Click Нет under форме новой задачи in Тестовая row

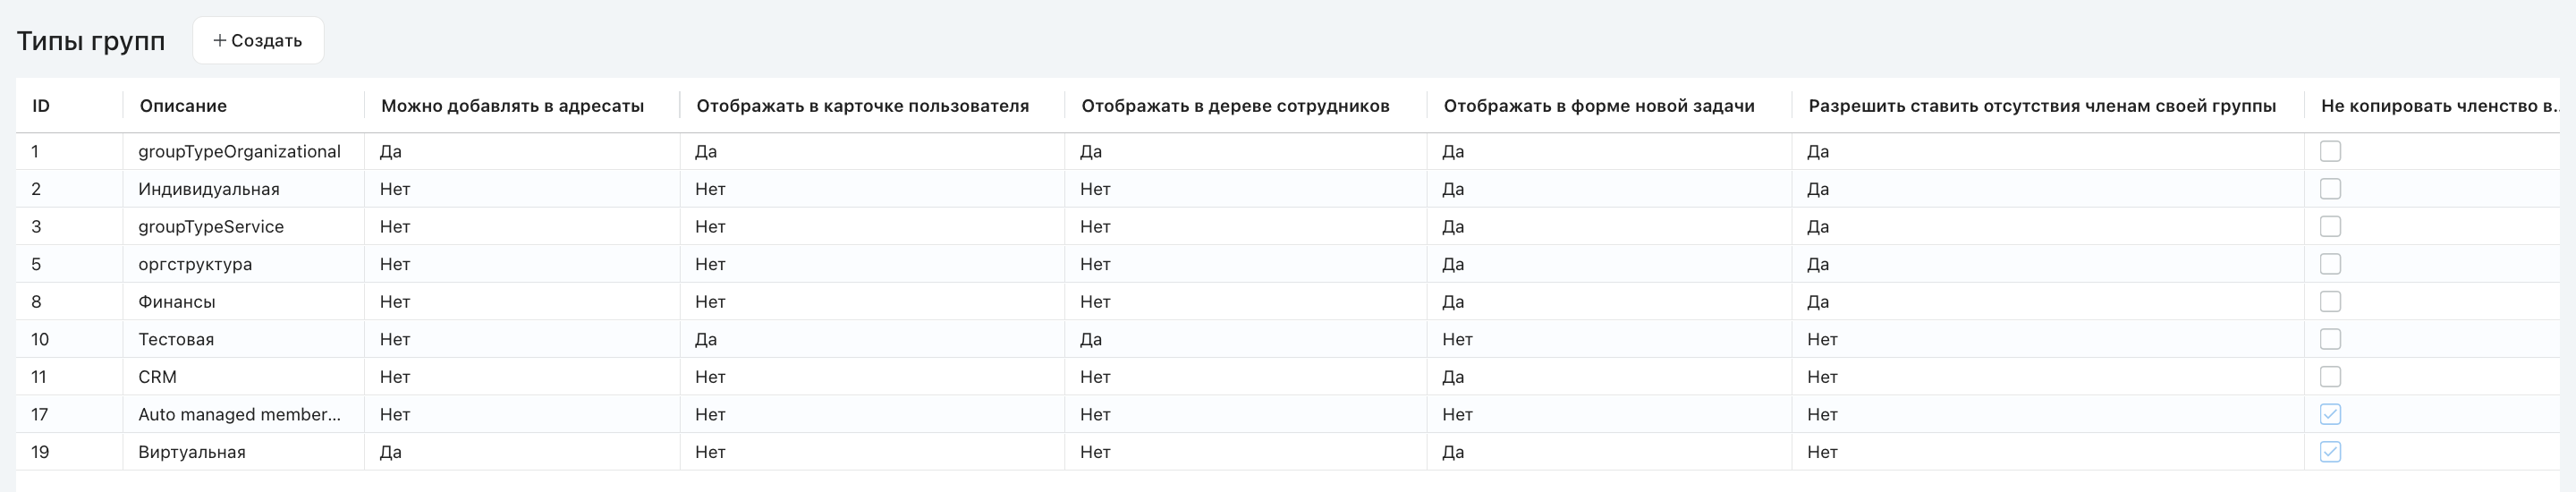[1457, 339]
